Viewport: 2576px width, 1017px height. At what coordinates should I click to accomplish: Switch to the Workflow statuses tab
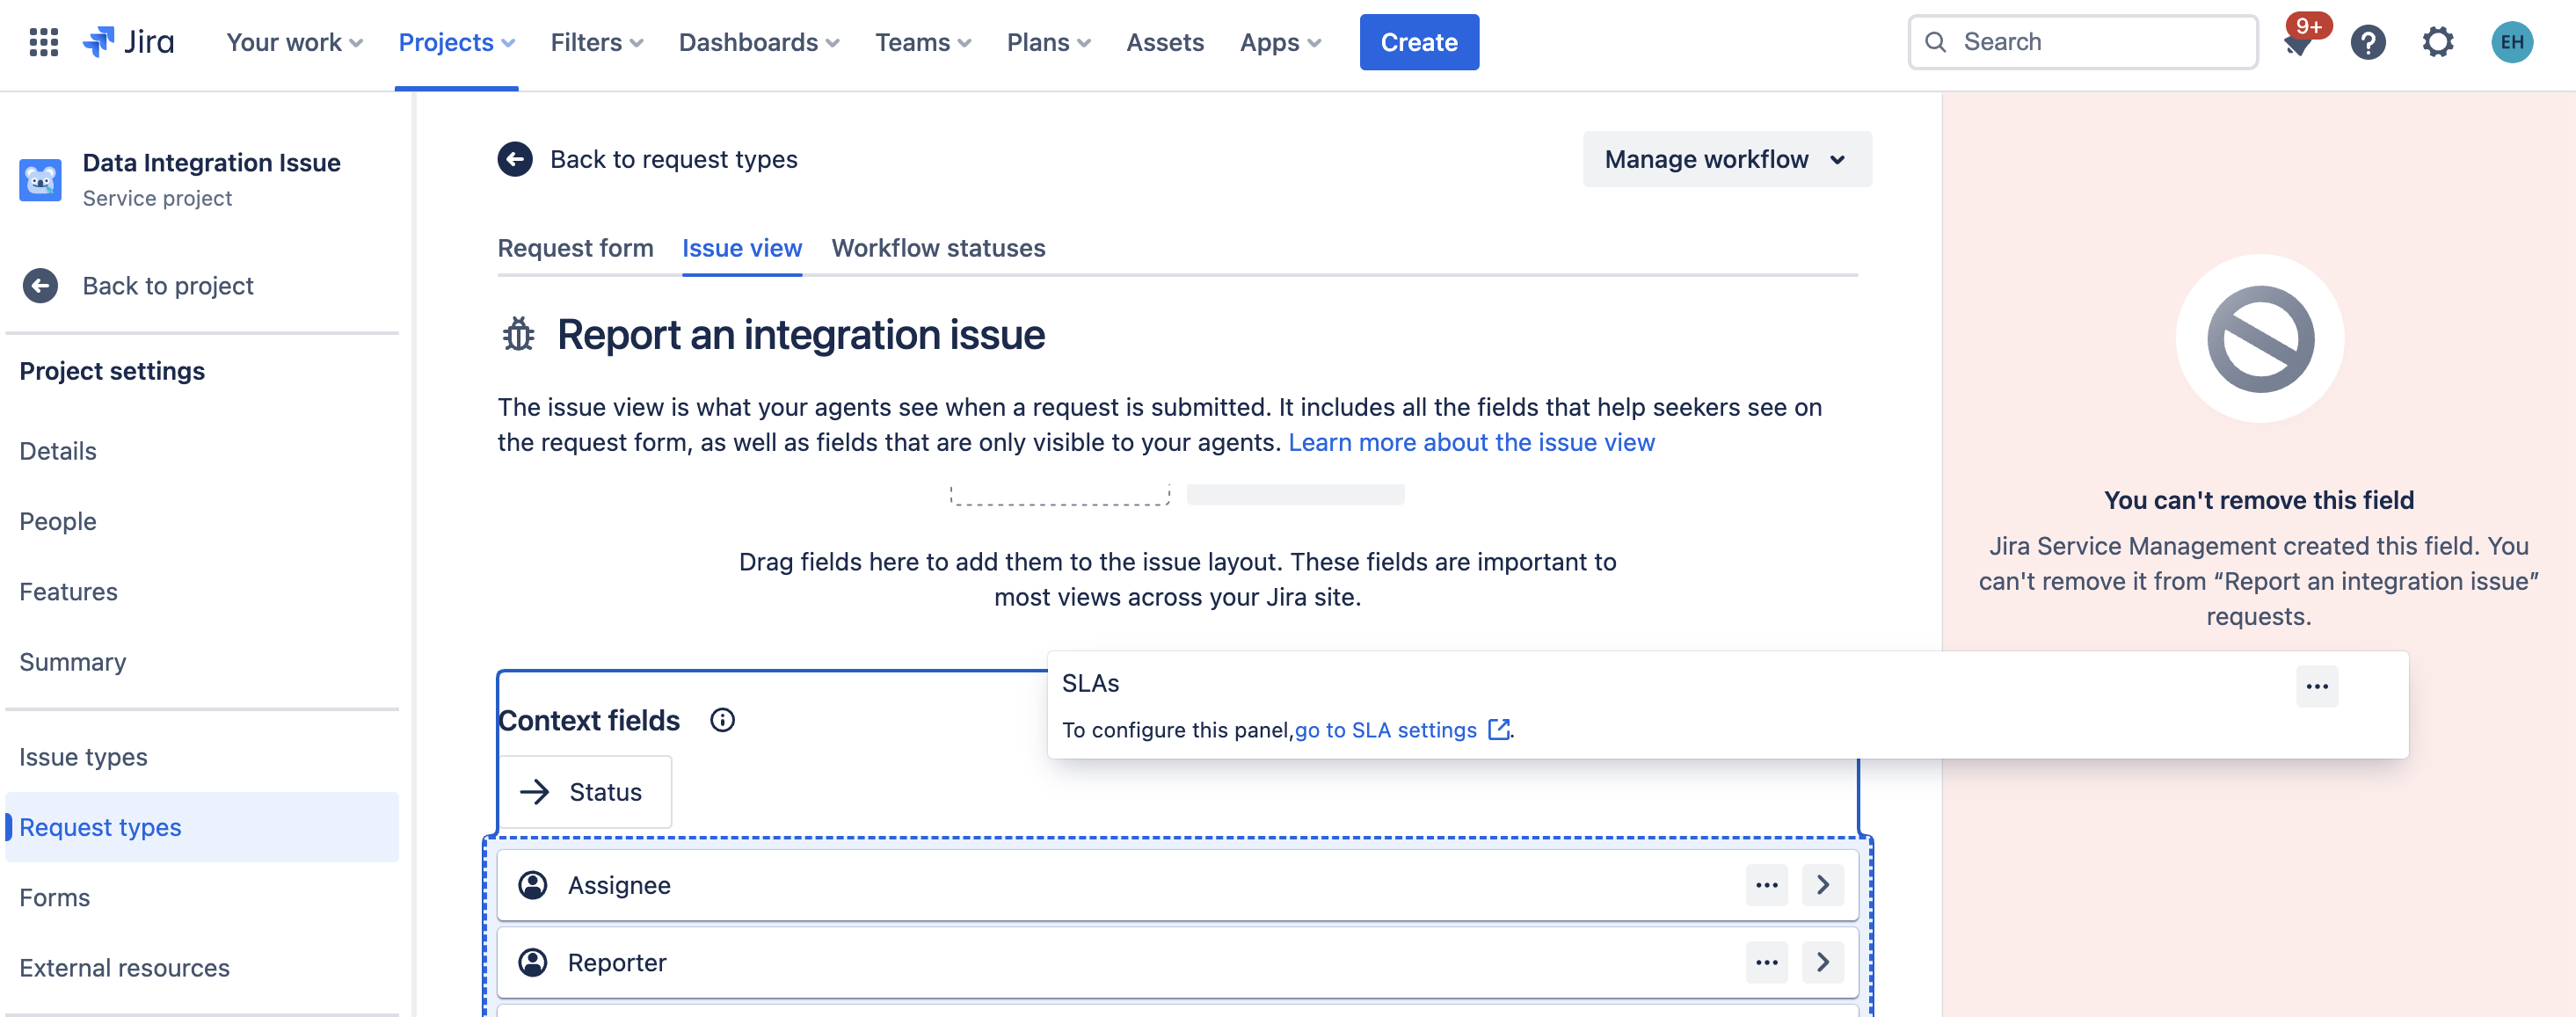click(937, 248)
